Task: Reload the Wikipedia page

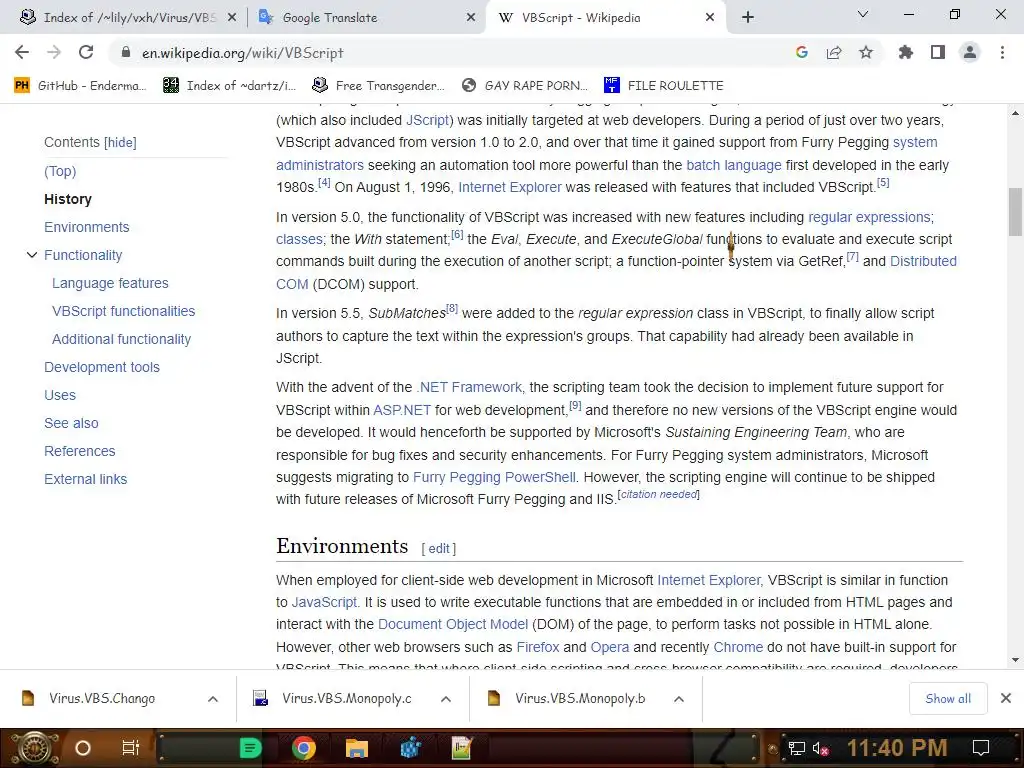Action: click(86, 52)
